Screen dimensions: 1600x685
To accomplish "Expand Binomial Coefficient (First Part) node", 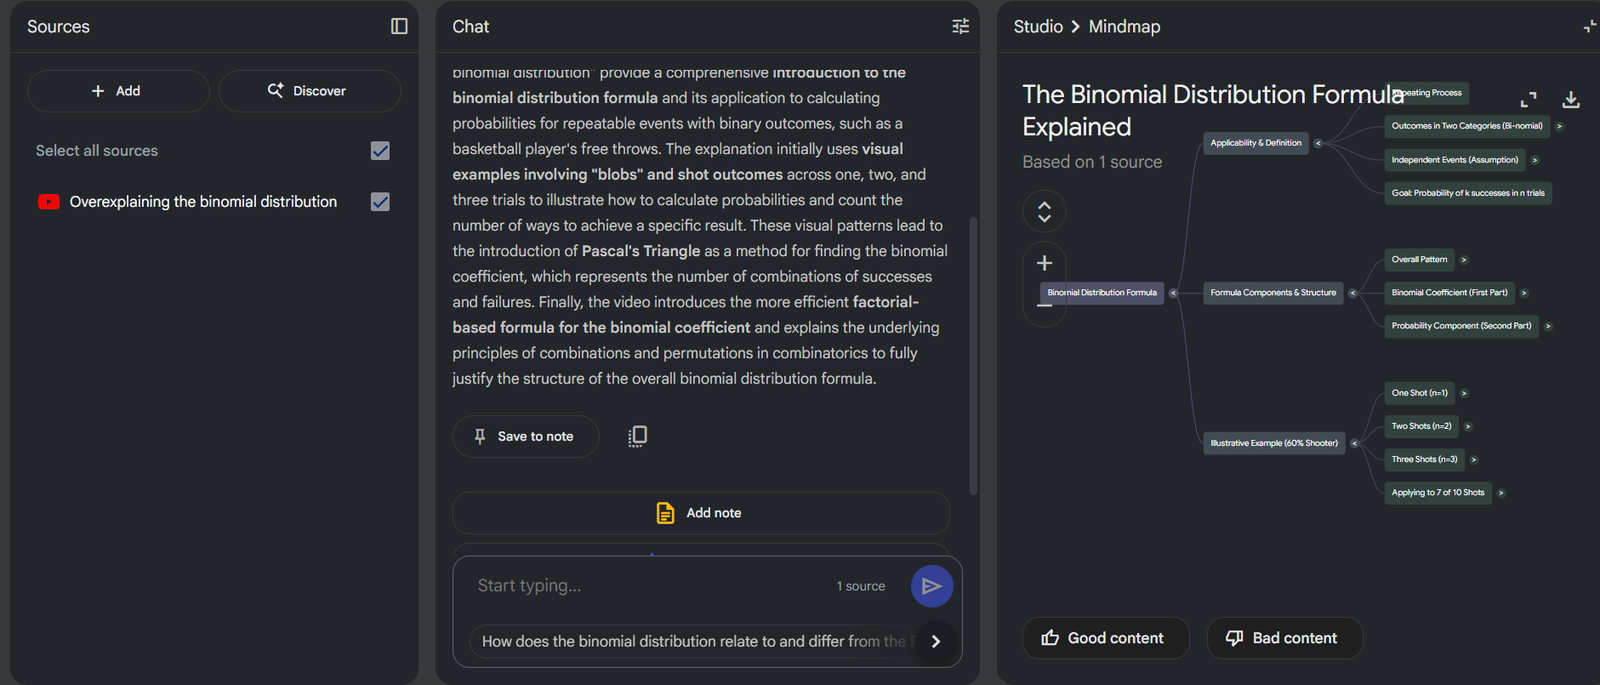I will (x=1524, y=293).
